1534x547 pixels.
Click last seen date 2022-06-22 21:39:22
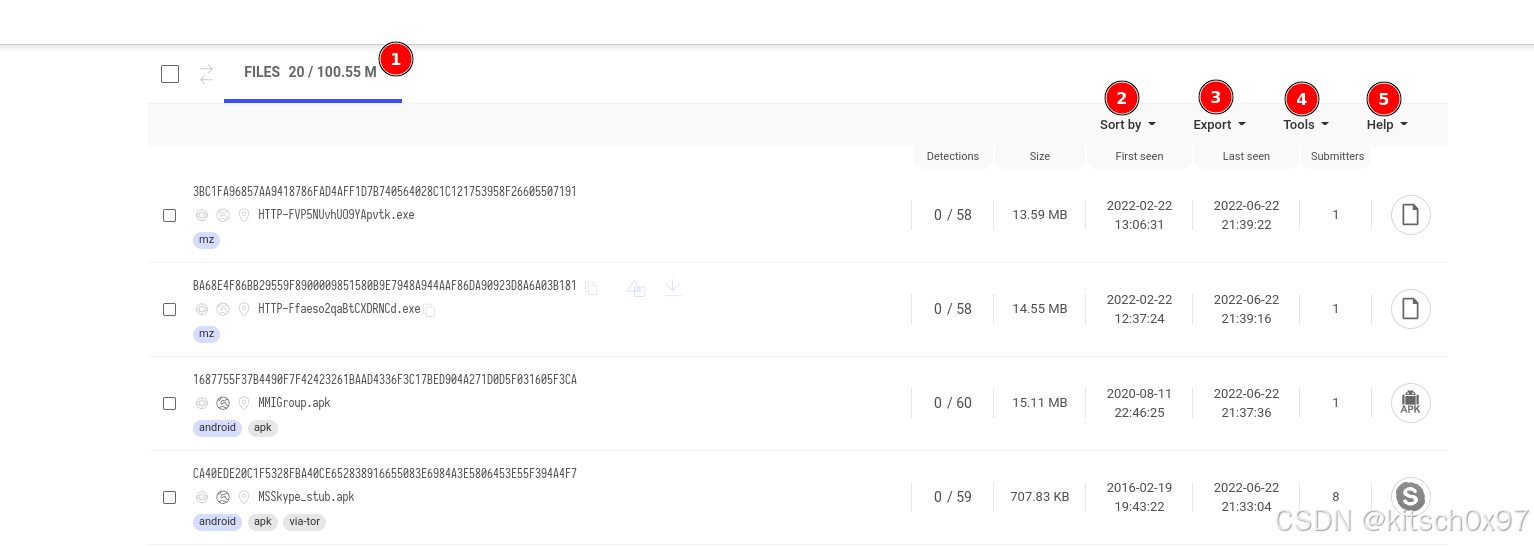click(1246, 215)
